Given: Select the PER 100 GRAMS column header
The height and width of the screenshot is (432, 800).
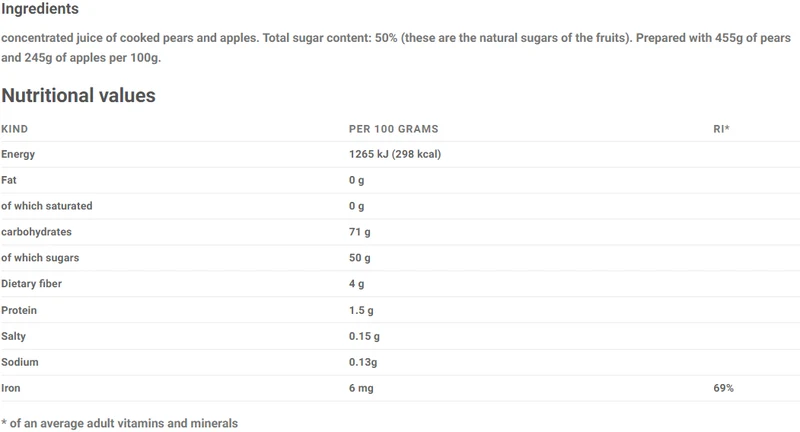Looking at the screenshot, I should click(x=393, y=129).
